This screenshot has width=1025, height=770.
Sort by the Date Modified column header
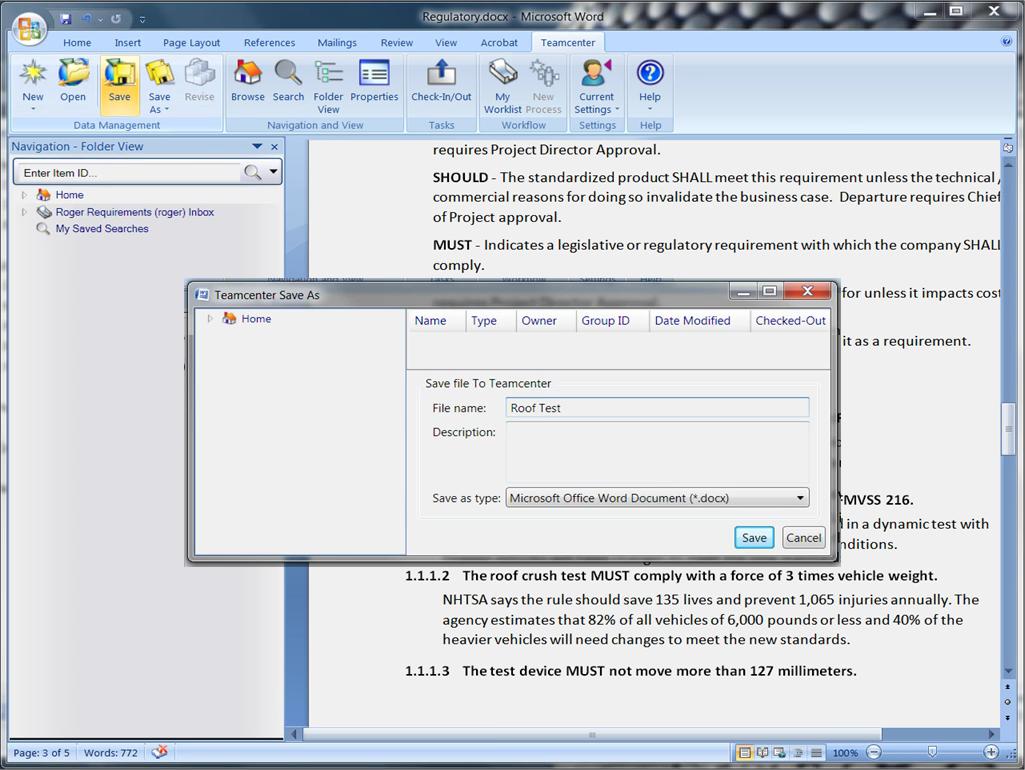pos(692,320)
